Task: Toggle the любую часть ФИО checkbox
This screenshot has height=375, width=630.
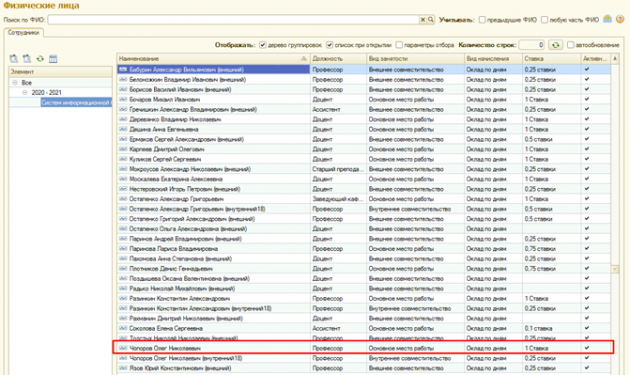Action: [x=544, y=20]
